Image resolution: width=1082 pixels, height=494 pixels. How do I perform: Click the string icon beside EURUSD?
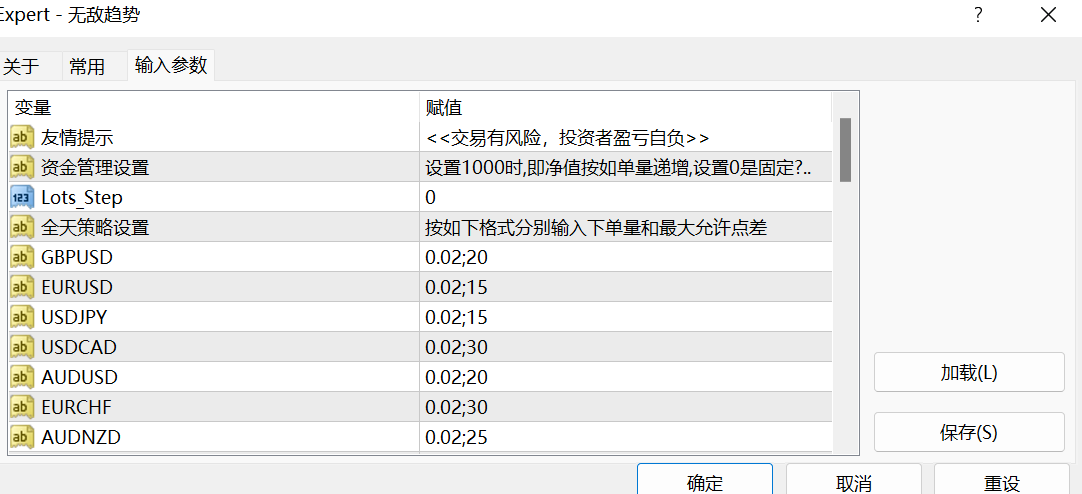pyautogui.click(x=22, y=287)
